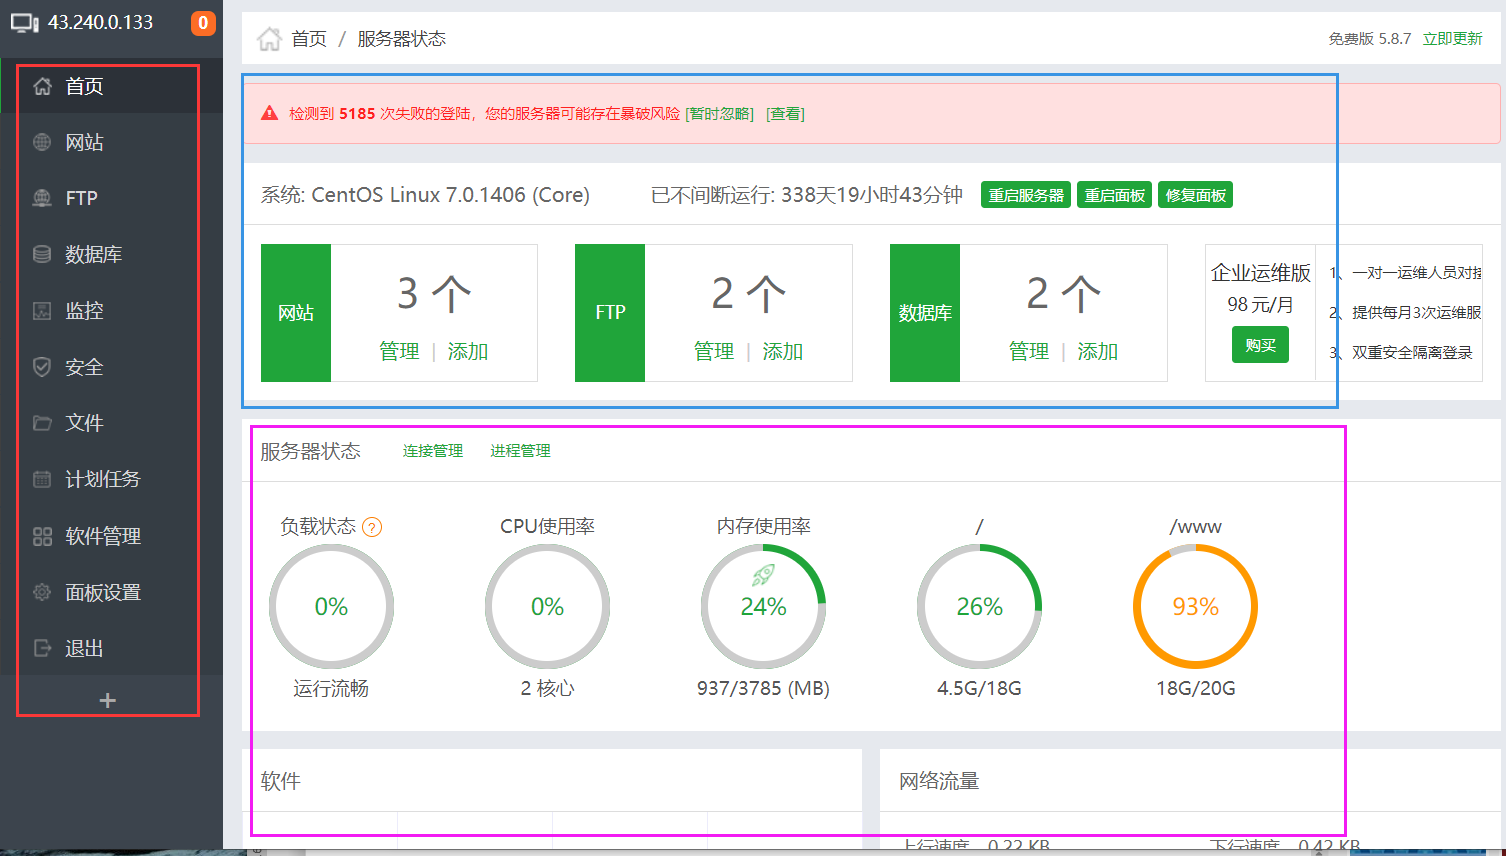Click the CentOS Linux 7.0.1406 system text
This screenshot has height=856, width=1506.
coord(450,195)
